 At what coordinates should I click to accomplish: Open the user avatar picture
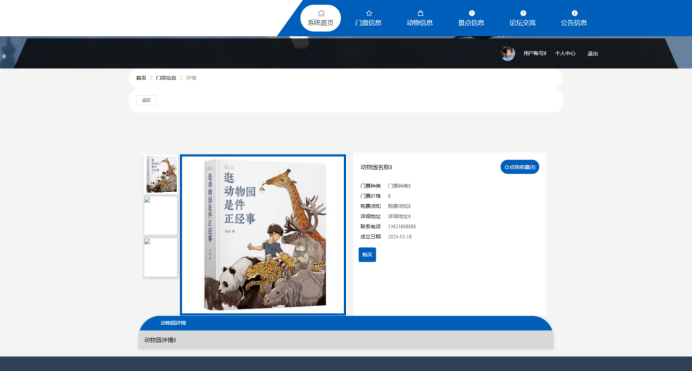point(508,54)
